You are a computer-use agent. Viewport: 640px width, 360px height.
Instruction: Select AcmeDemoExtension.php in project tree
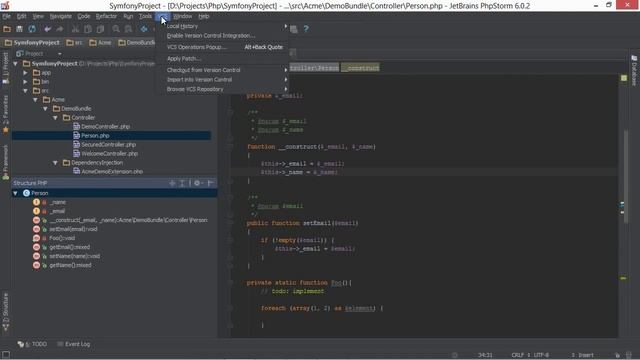click(x=108, y=171)
